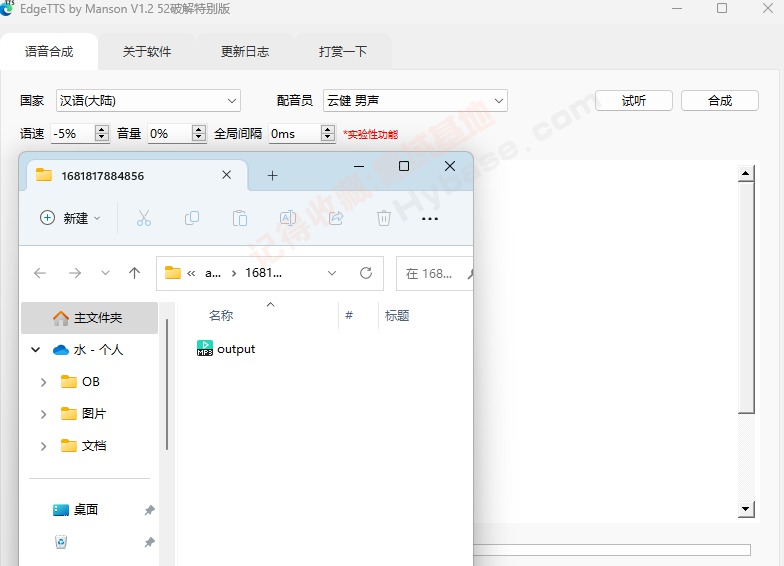784x566 pixels.
Task: Open the address bar history dropdown
Action: click(x=332, y=273)
